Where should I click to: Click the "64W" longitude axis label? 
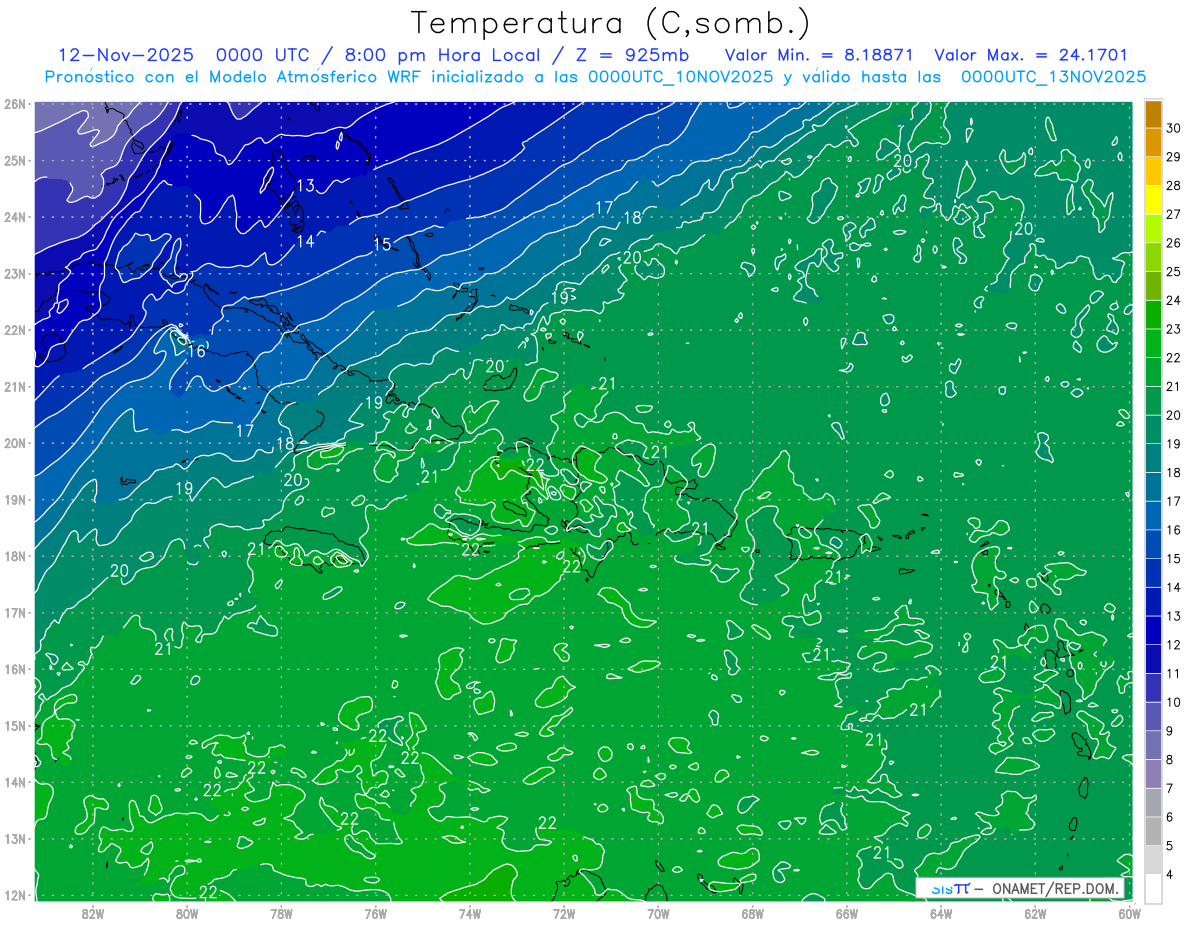(941, 912)
